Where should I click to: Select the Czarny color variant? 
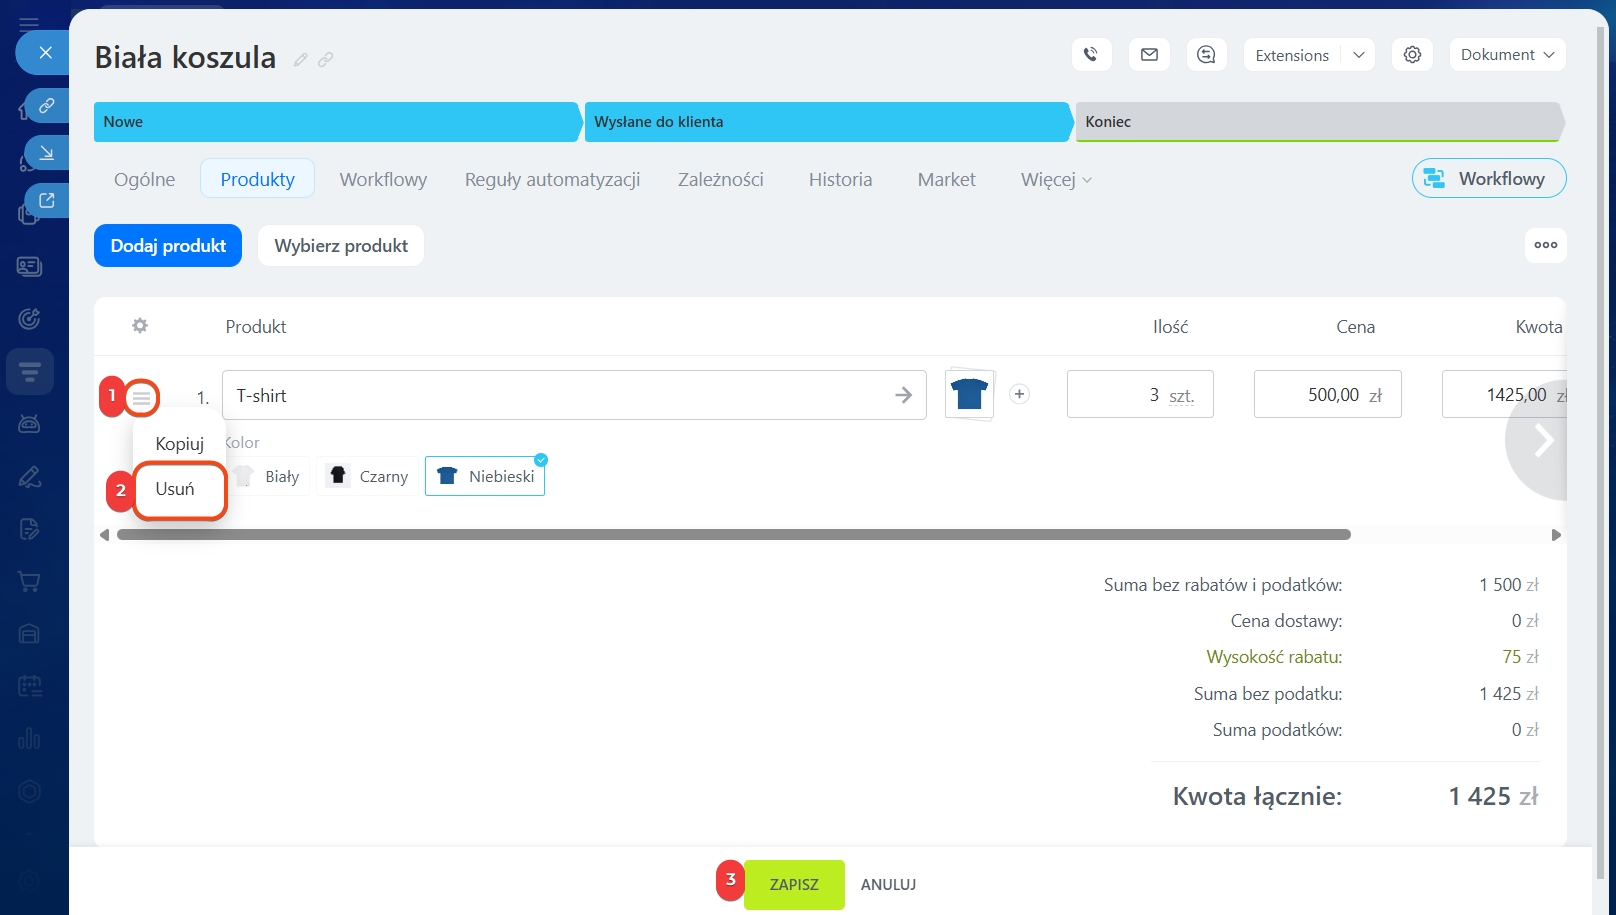pos(368,476)
